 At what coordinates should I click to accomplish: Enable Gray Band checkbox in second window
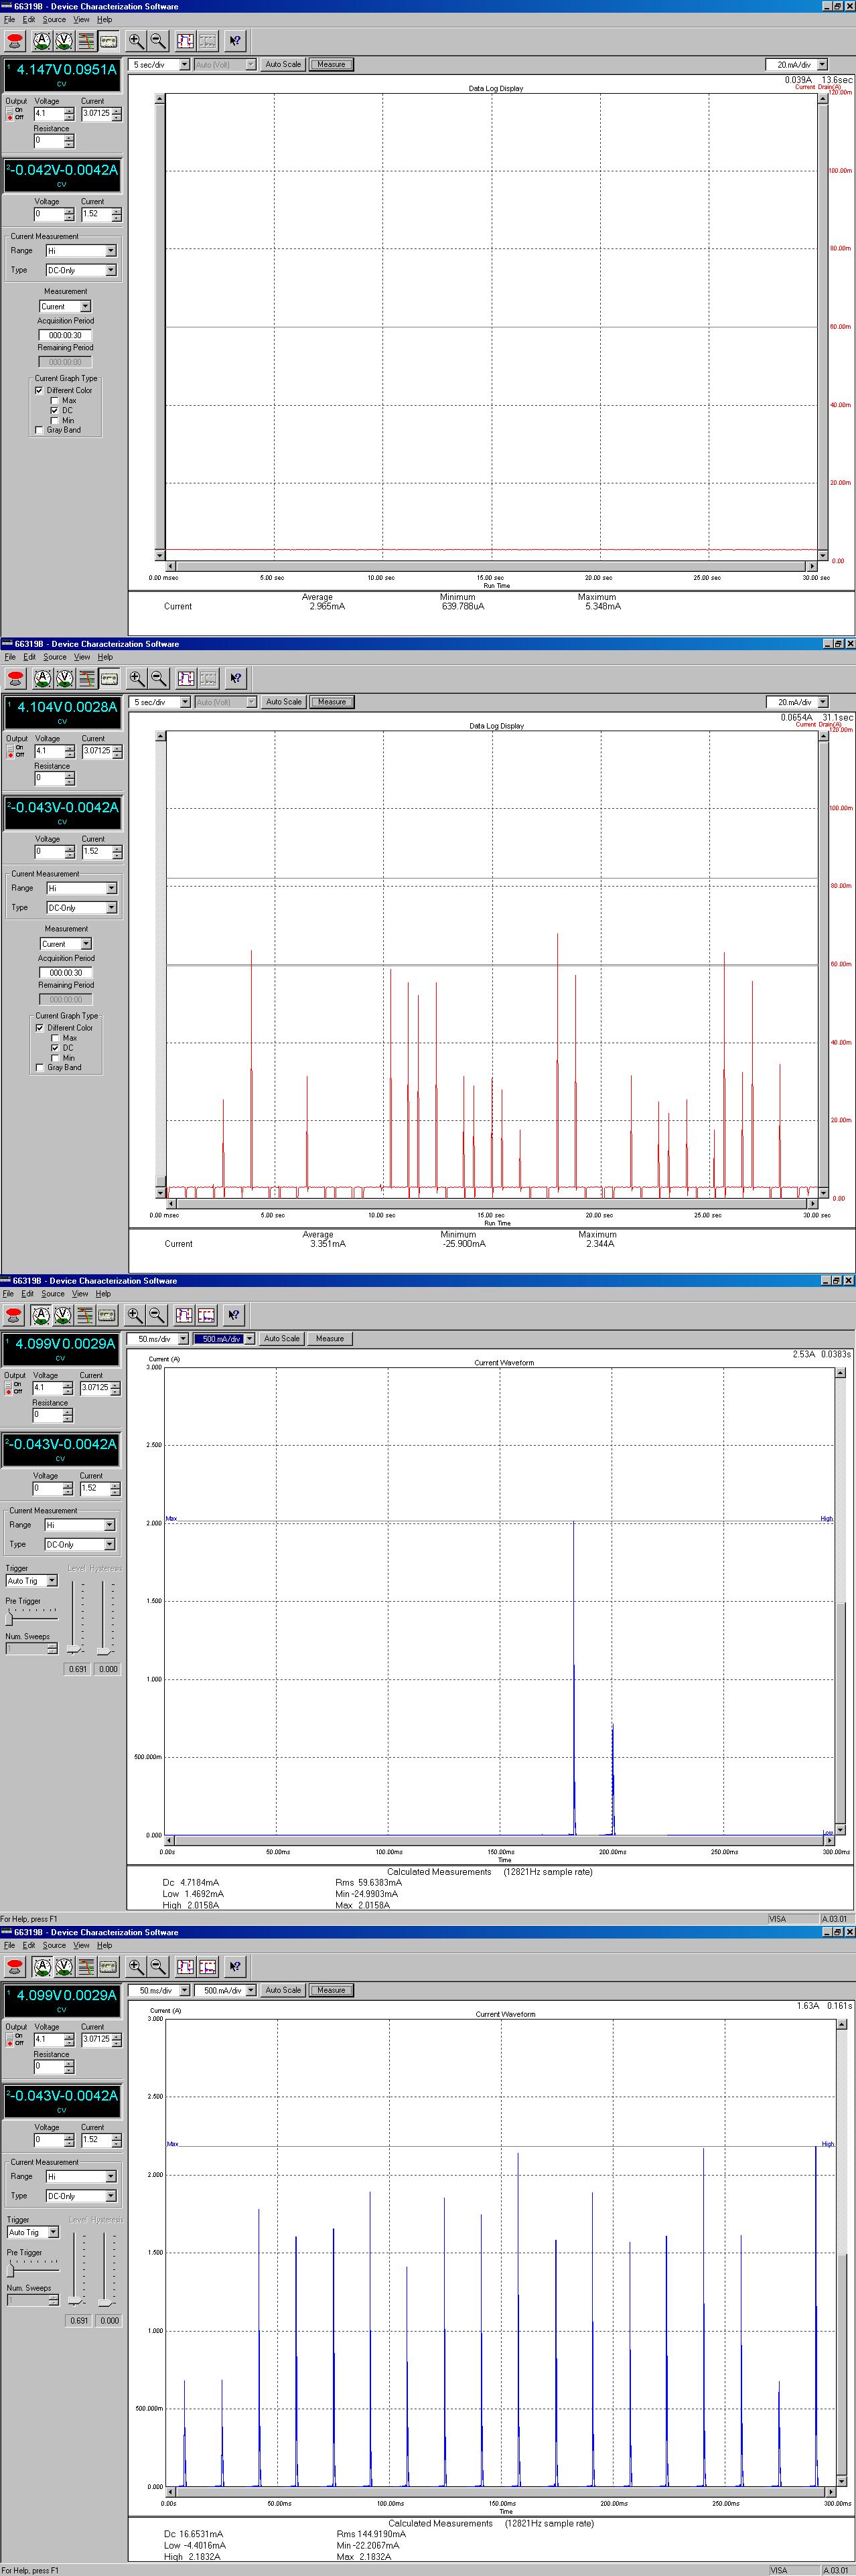40,1068
